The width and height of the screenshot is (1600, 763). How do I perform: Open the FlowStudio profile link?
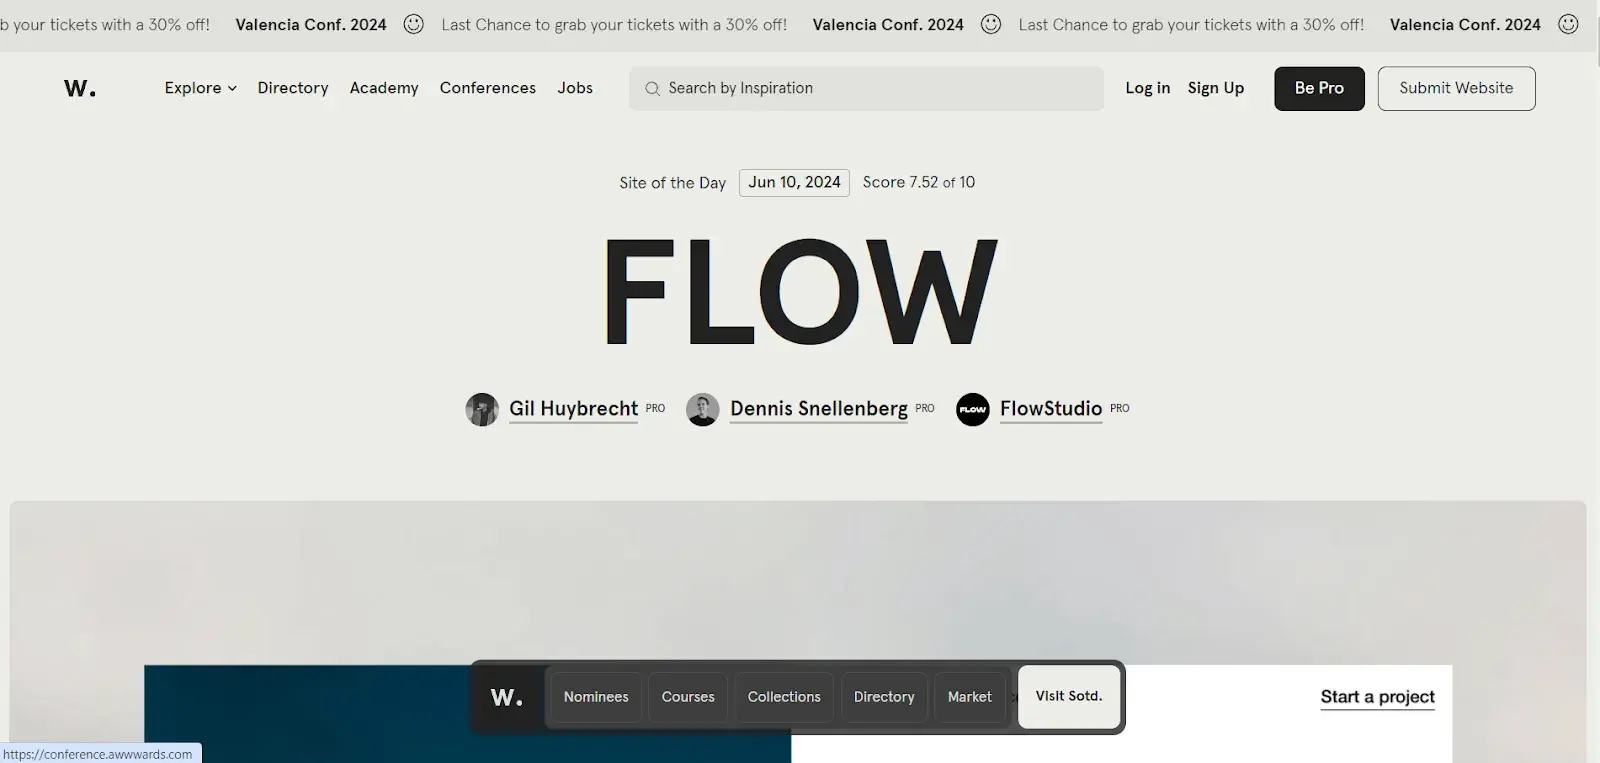(x=1051, y=408)
